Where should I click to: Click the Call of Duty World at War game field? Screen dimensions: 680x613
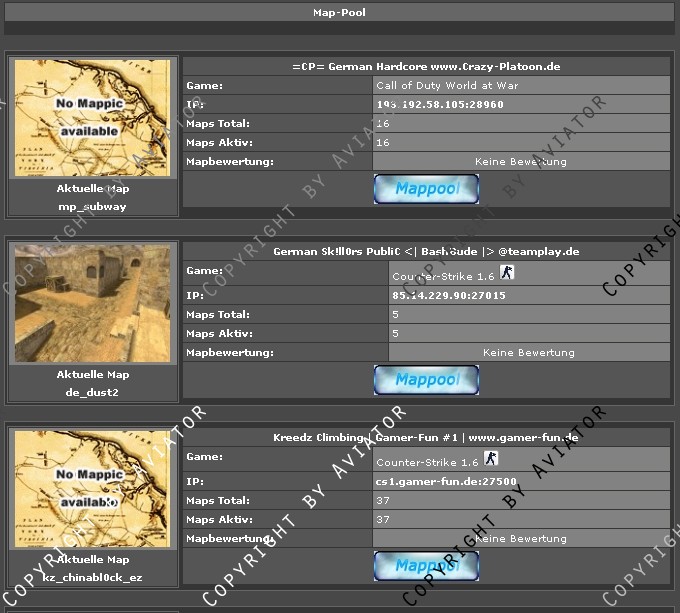(x=521, y=85)
